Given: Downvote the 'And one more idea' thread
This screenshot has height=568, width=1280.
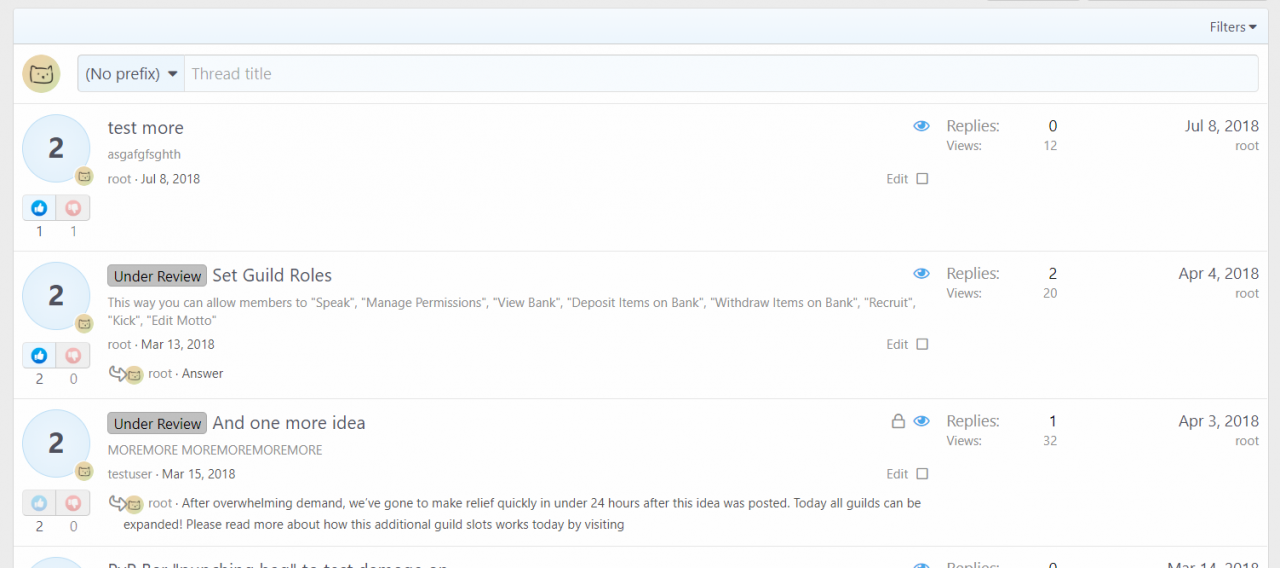Looking at the screenshot, I should pyautogui.click(x=73, y=503).
